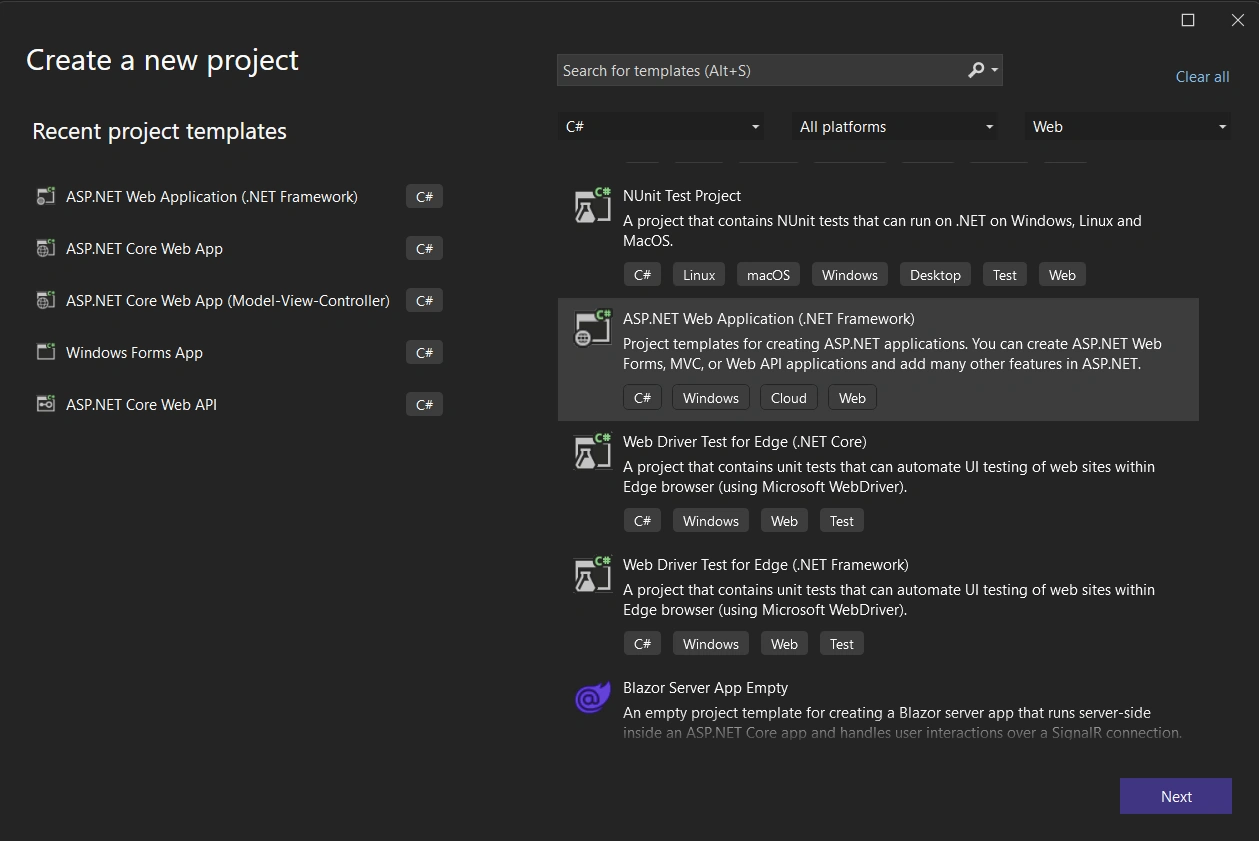Click Web tag on ASP.NET Web Application
1259x841 pixels.
(x=853, y=398)
